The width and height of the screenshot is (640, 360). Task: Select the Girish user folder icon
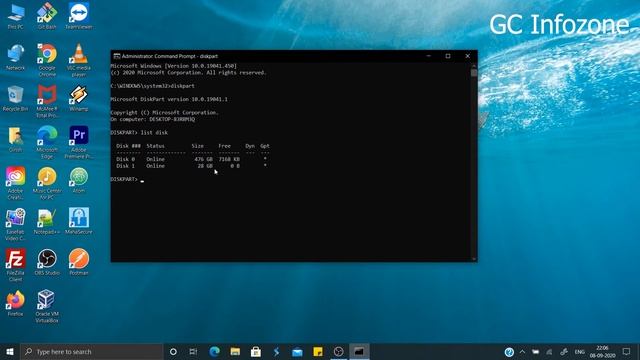16,139
